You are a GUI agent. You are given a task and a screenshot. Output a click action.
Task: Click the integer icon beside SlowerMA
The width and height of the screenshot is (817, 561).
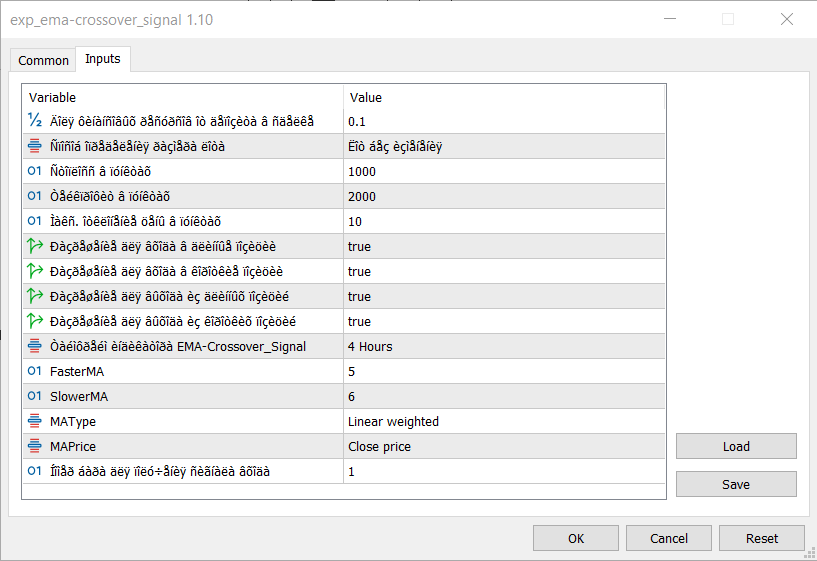click(x=34, y=396)
